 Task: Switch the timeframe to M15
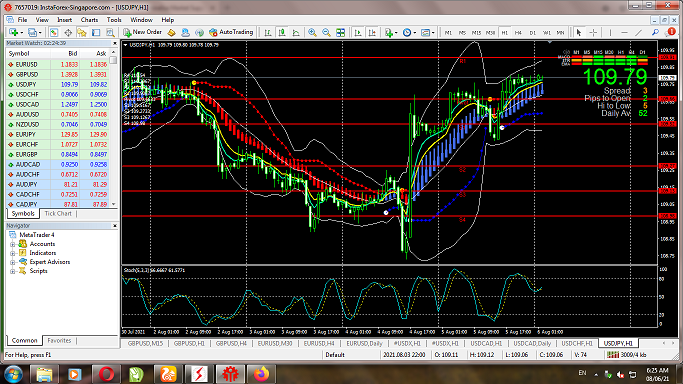point(477,33)
